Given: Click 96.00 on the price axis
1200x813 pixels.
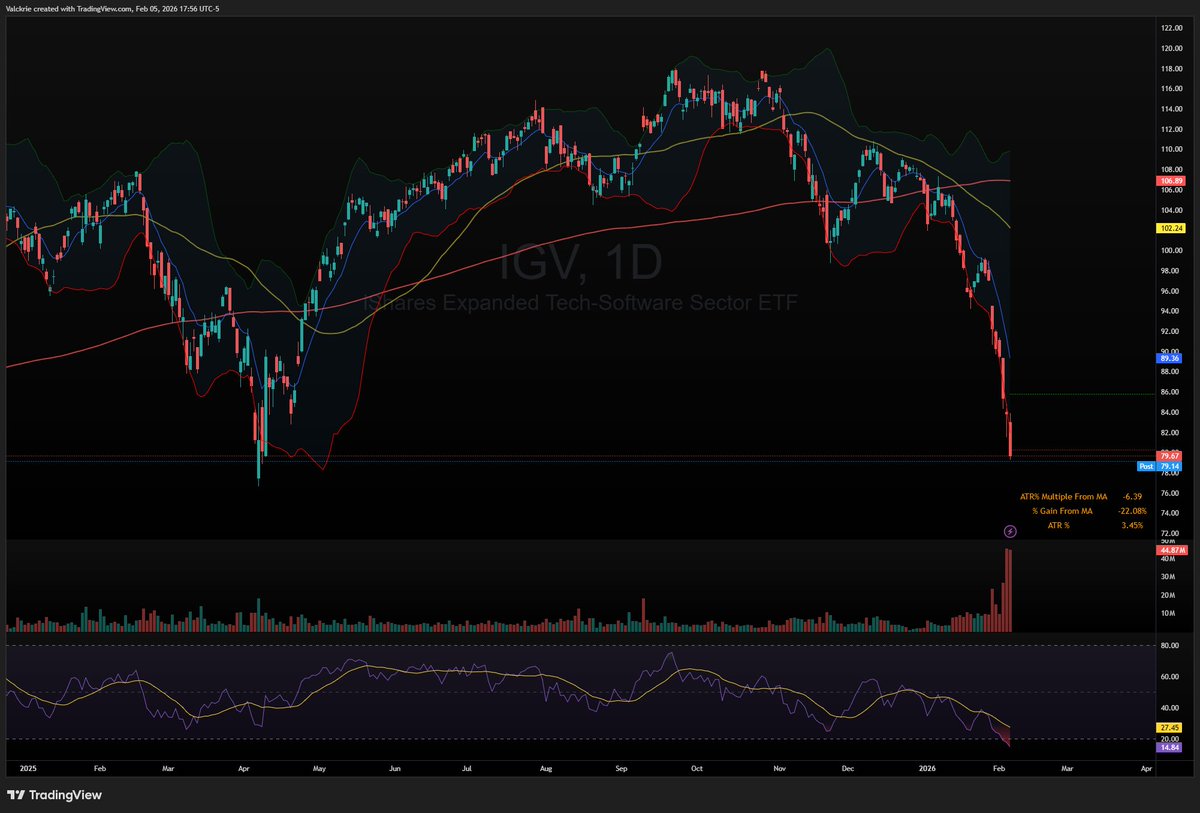Looking at the screenshot, I should point(1171,291).
